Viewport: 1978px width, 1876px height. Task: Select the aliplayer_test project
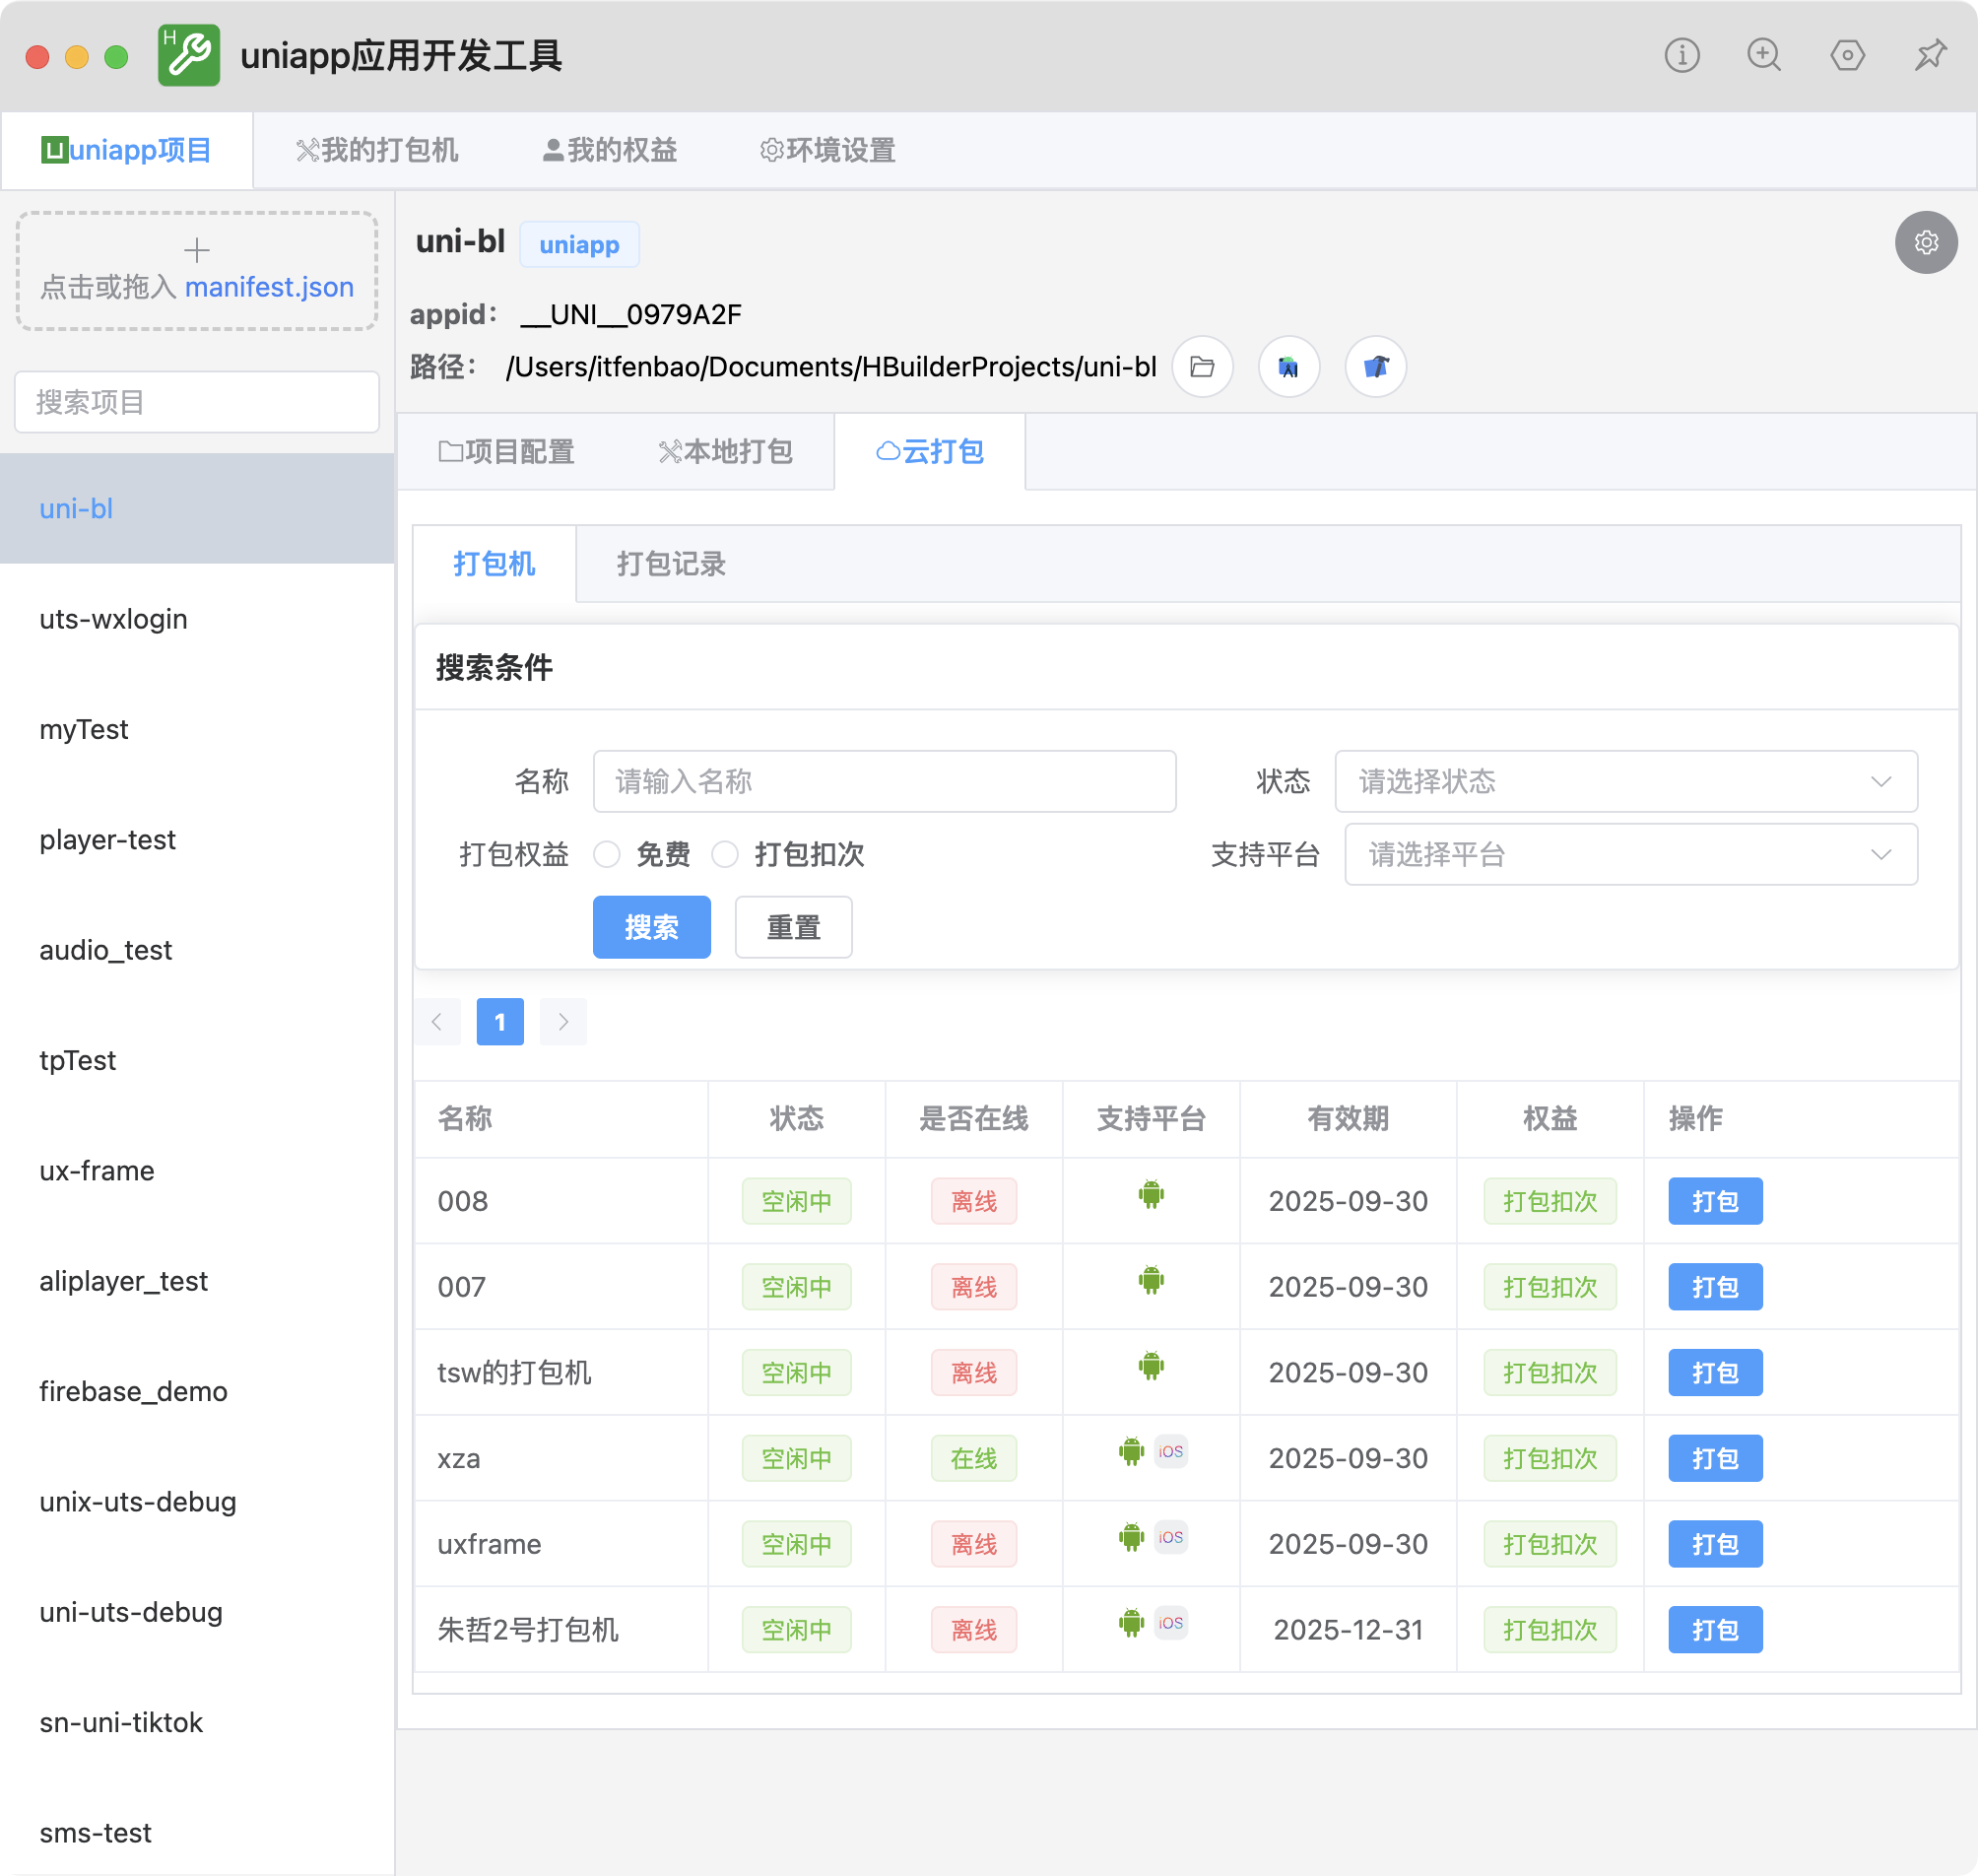pos(197,1281)
